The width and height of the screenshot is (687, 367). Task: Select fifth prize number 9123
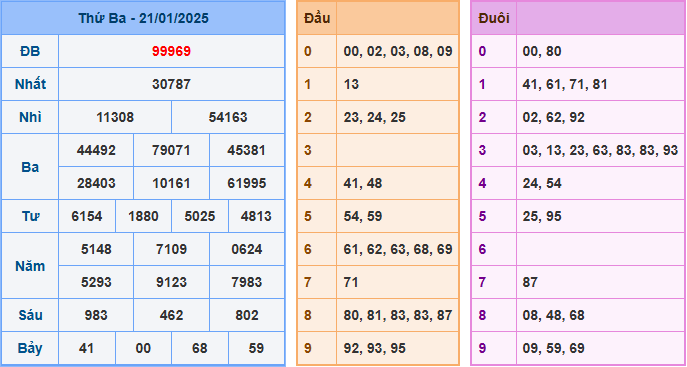click(171, 282)
